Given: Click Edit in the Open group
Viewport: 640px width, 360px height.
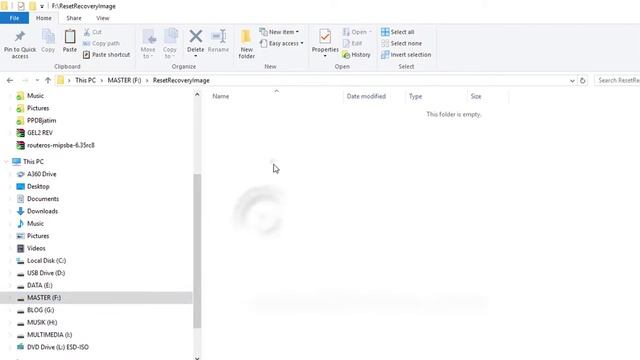Looking at the screenshot, I should click(x=352, y=43).
